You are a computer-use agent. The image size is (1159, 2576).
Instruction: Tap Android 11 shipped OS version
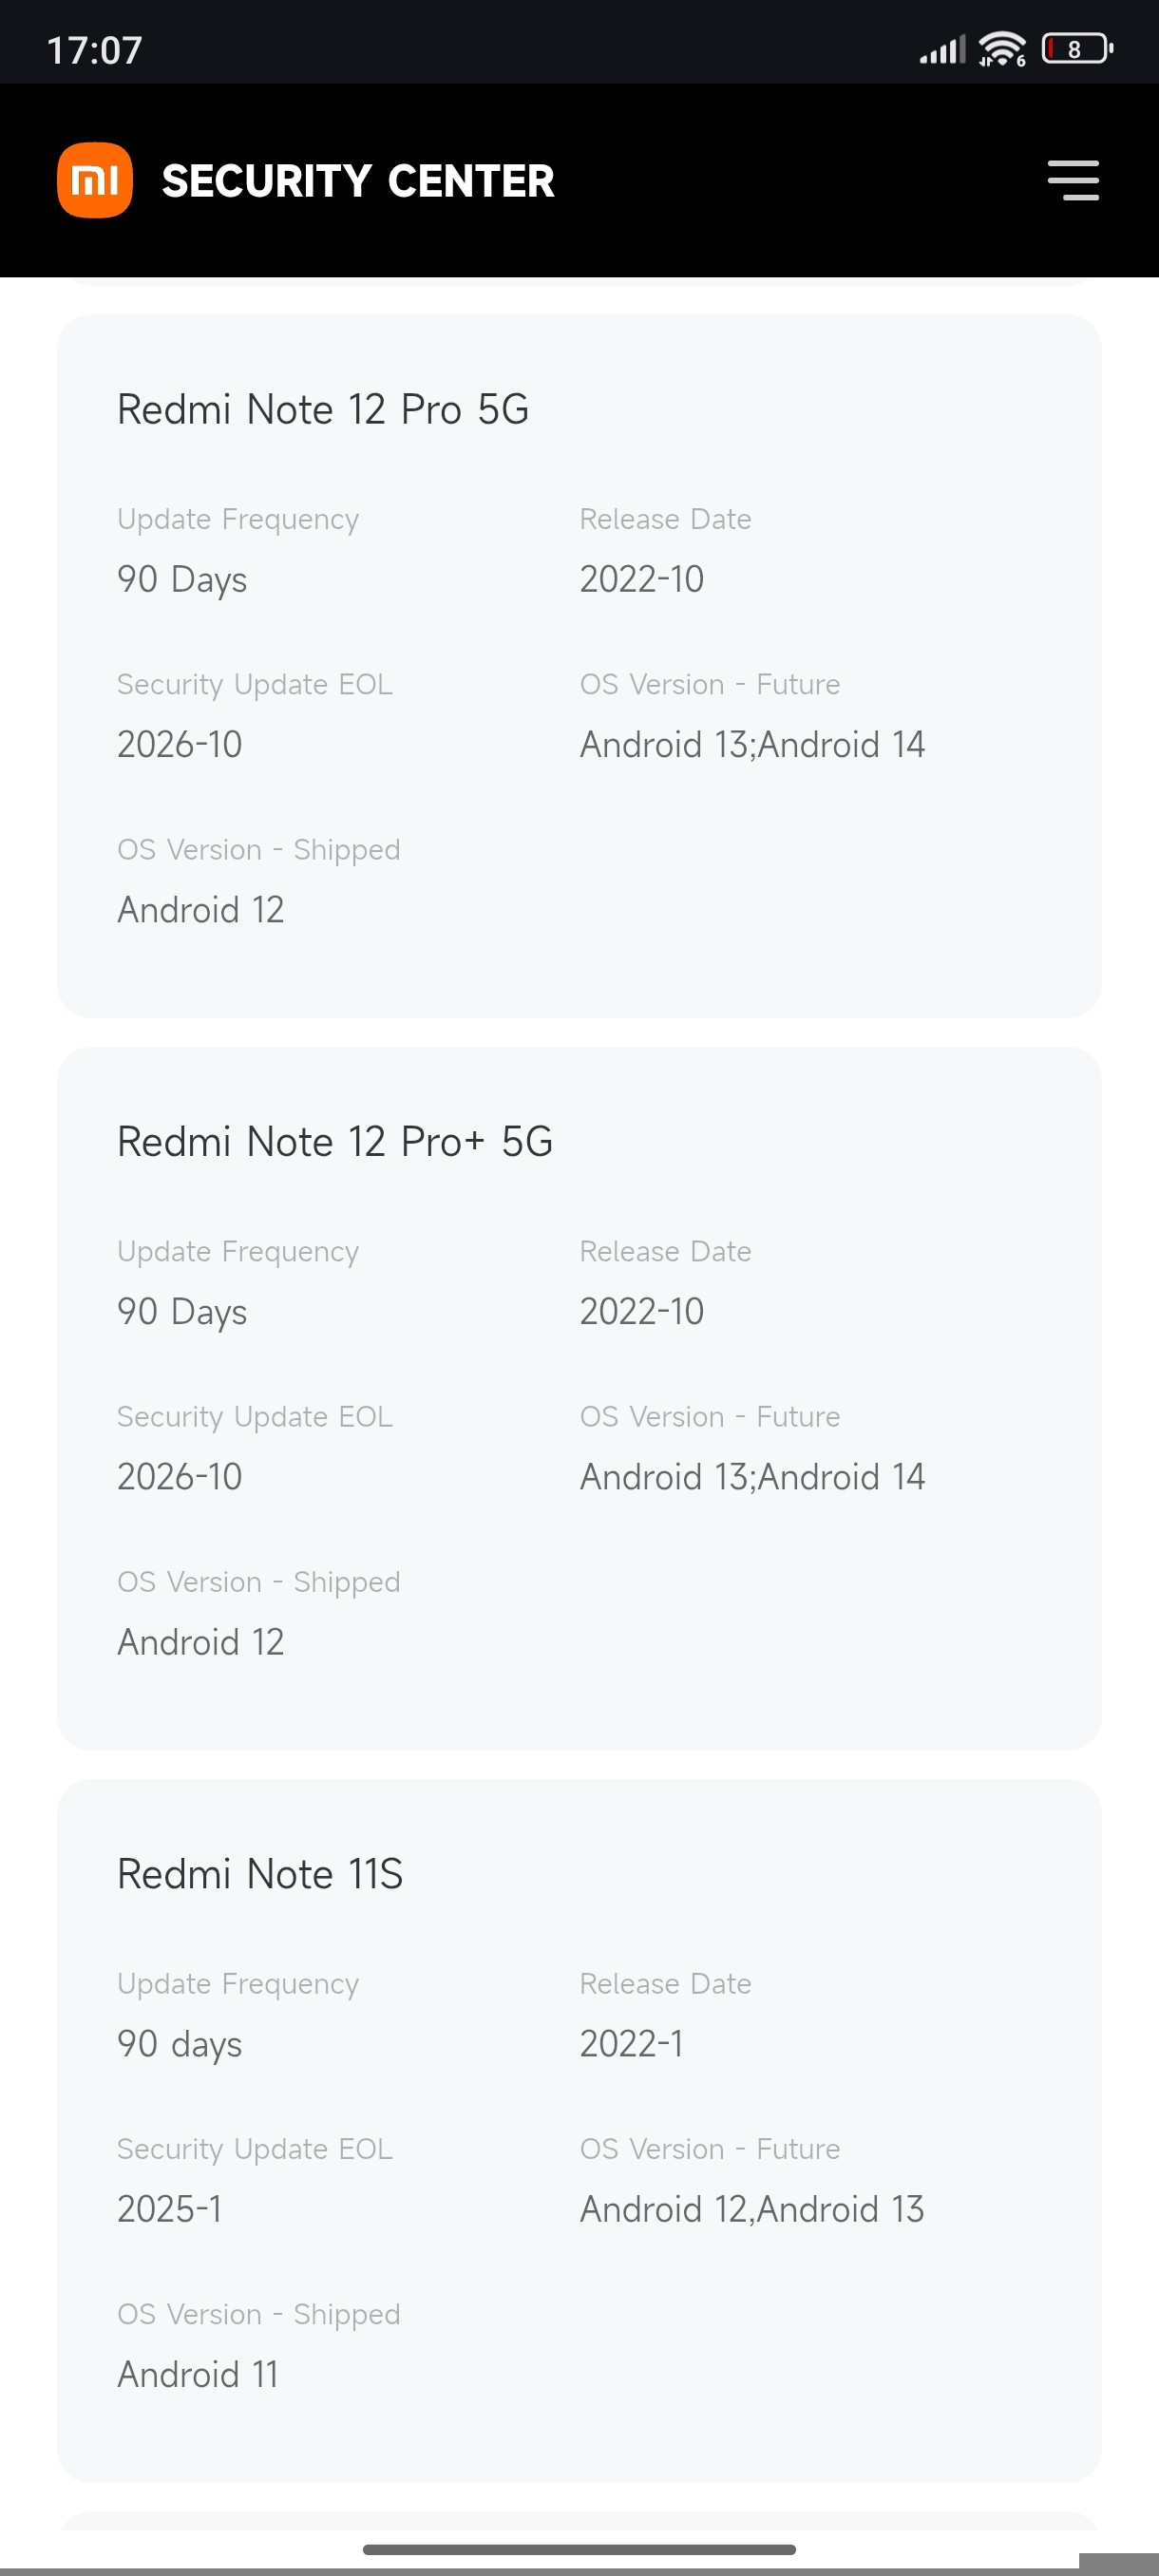[x=197, y=2373]
